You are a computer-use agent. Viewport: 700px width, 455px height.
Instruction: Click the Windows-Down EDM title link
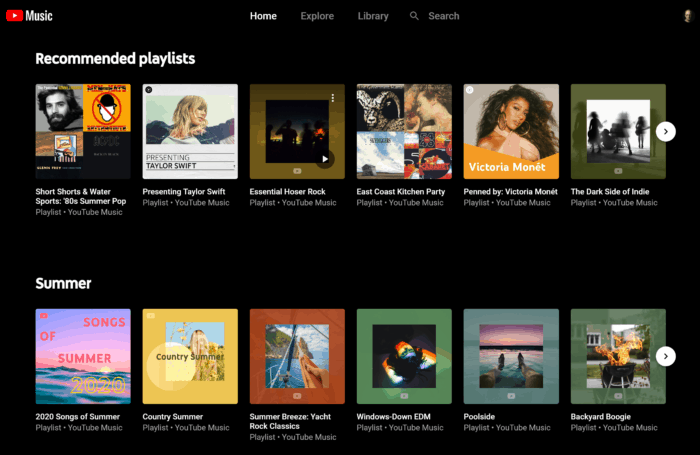click(393, 417)
